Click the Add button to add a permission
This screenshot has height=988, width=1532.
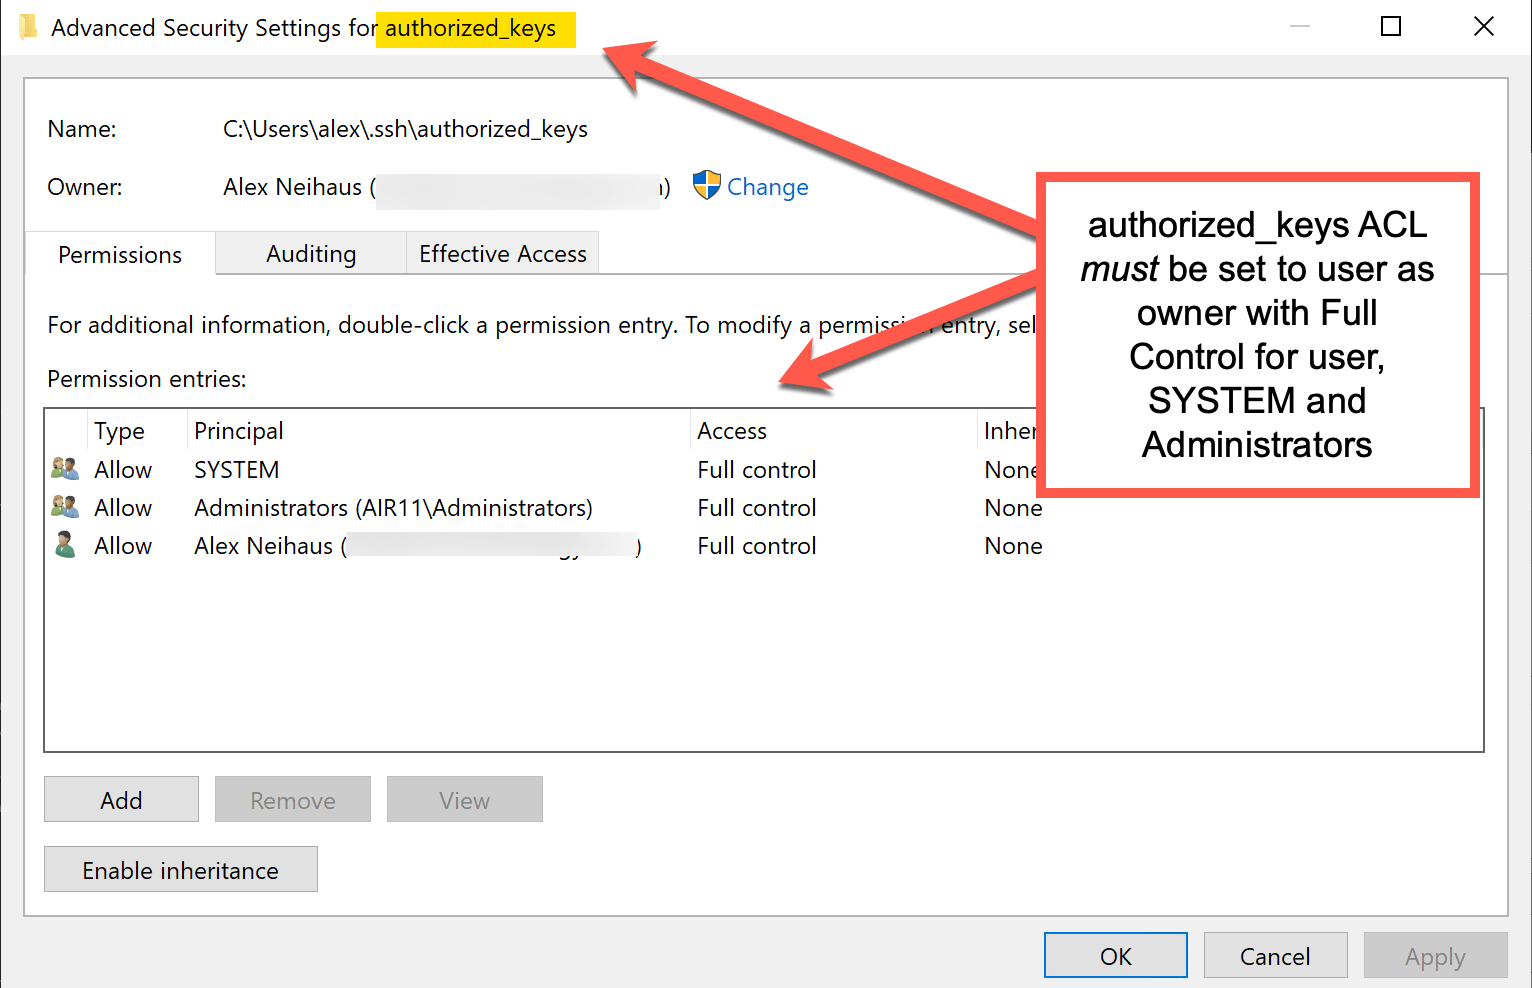120,799
